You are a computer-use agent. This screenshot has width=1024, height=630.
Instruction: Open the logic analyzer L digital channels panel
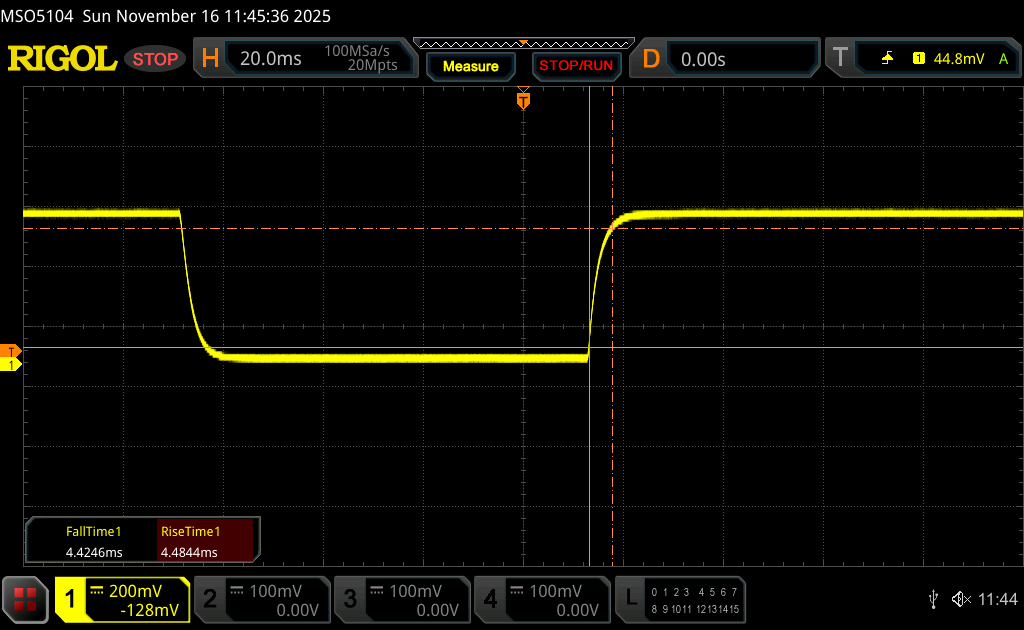682,599
